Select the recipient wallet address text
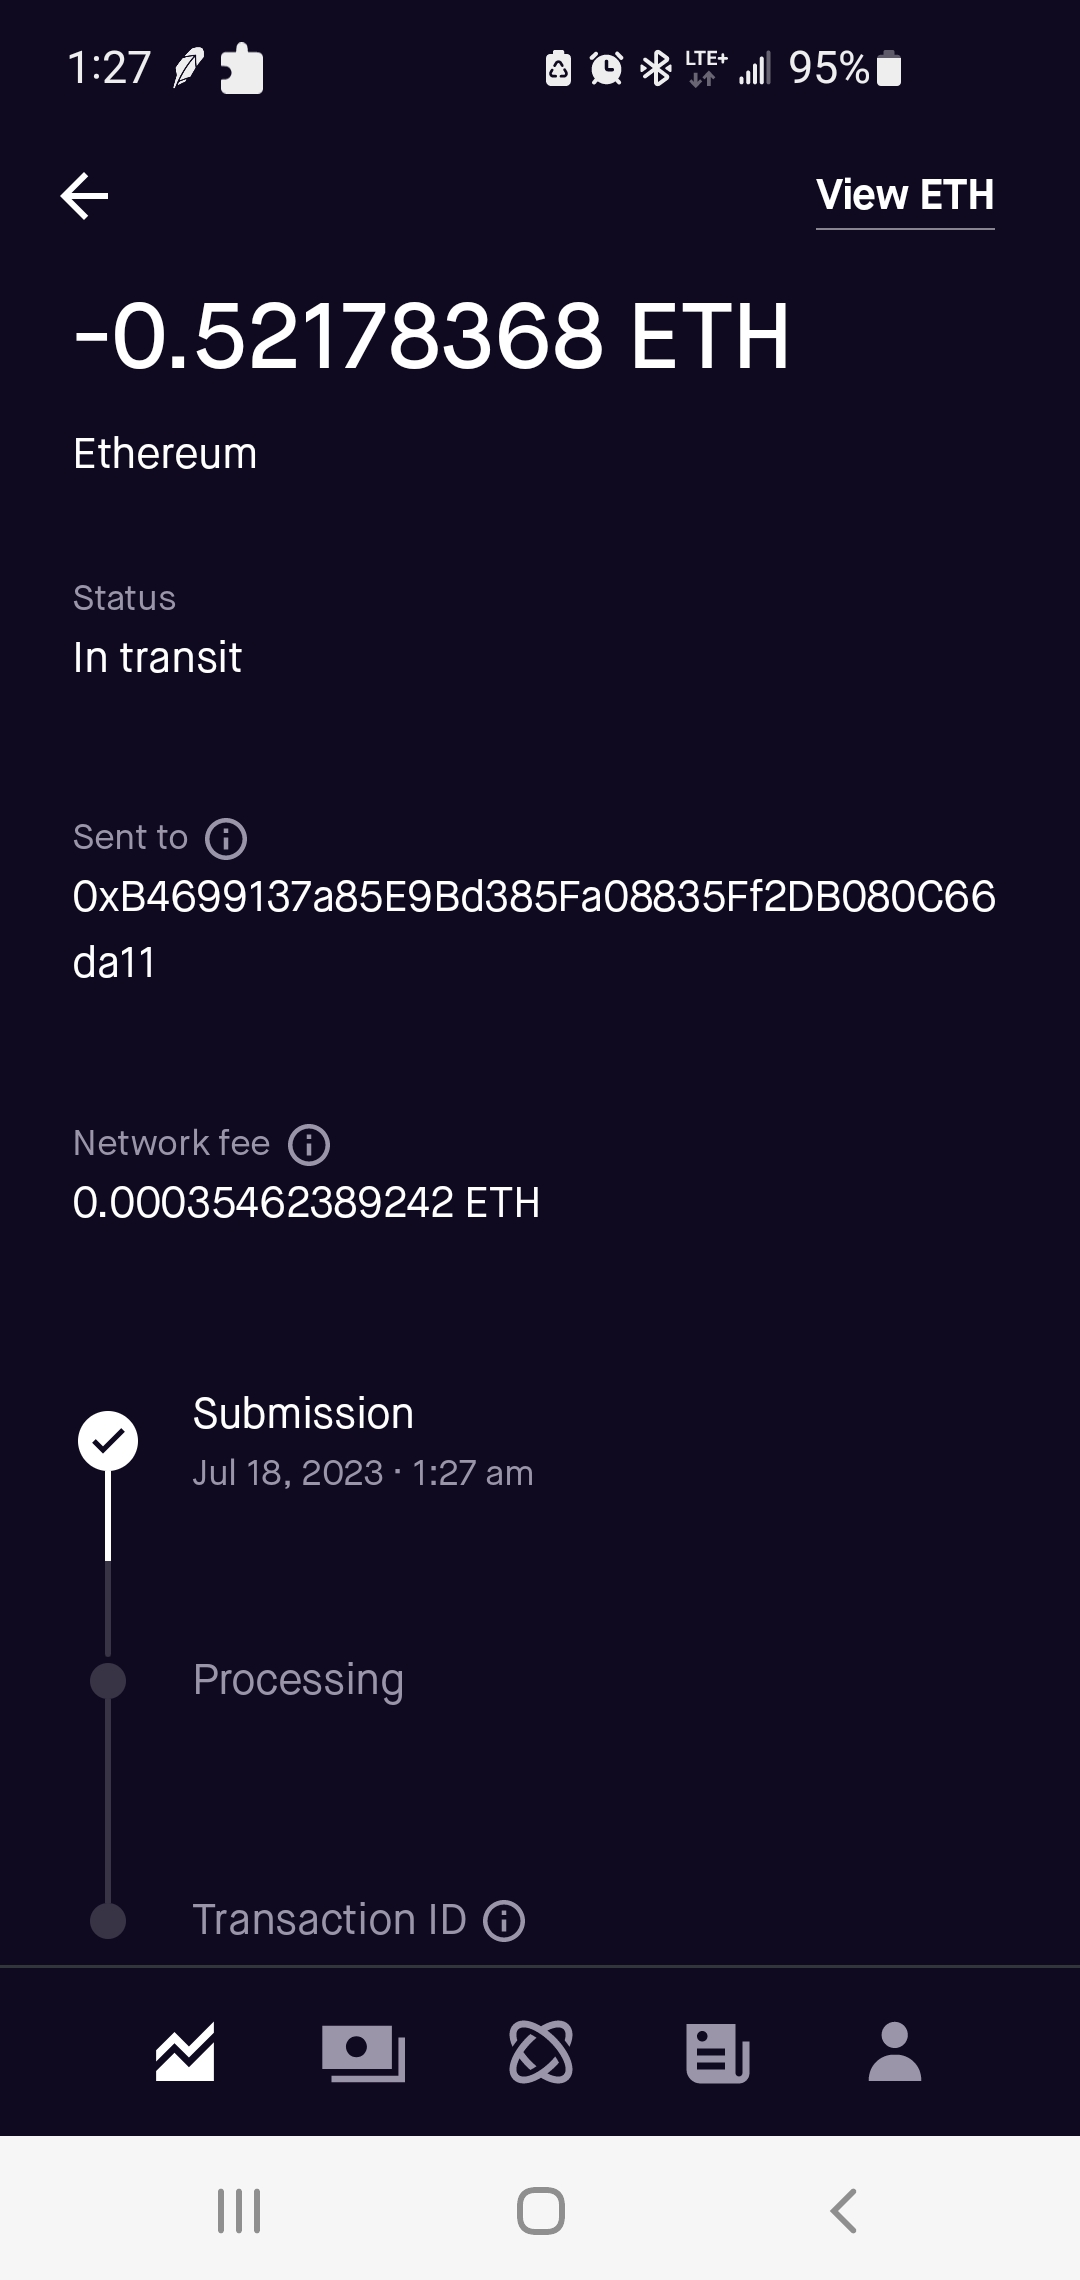 [534, 928]
